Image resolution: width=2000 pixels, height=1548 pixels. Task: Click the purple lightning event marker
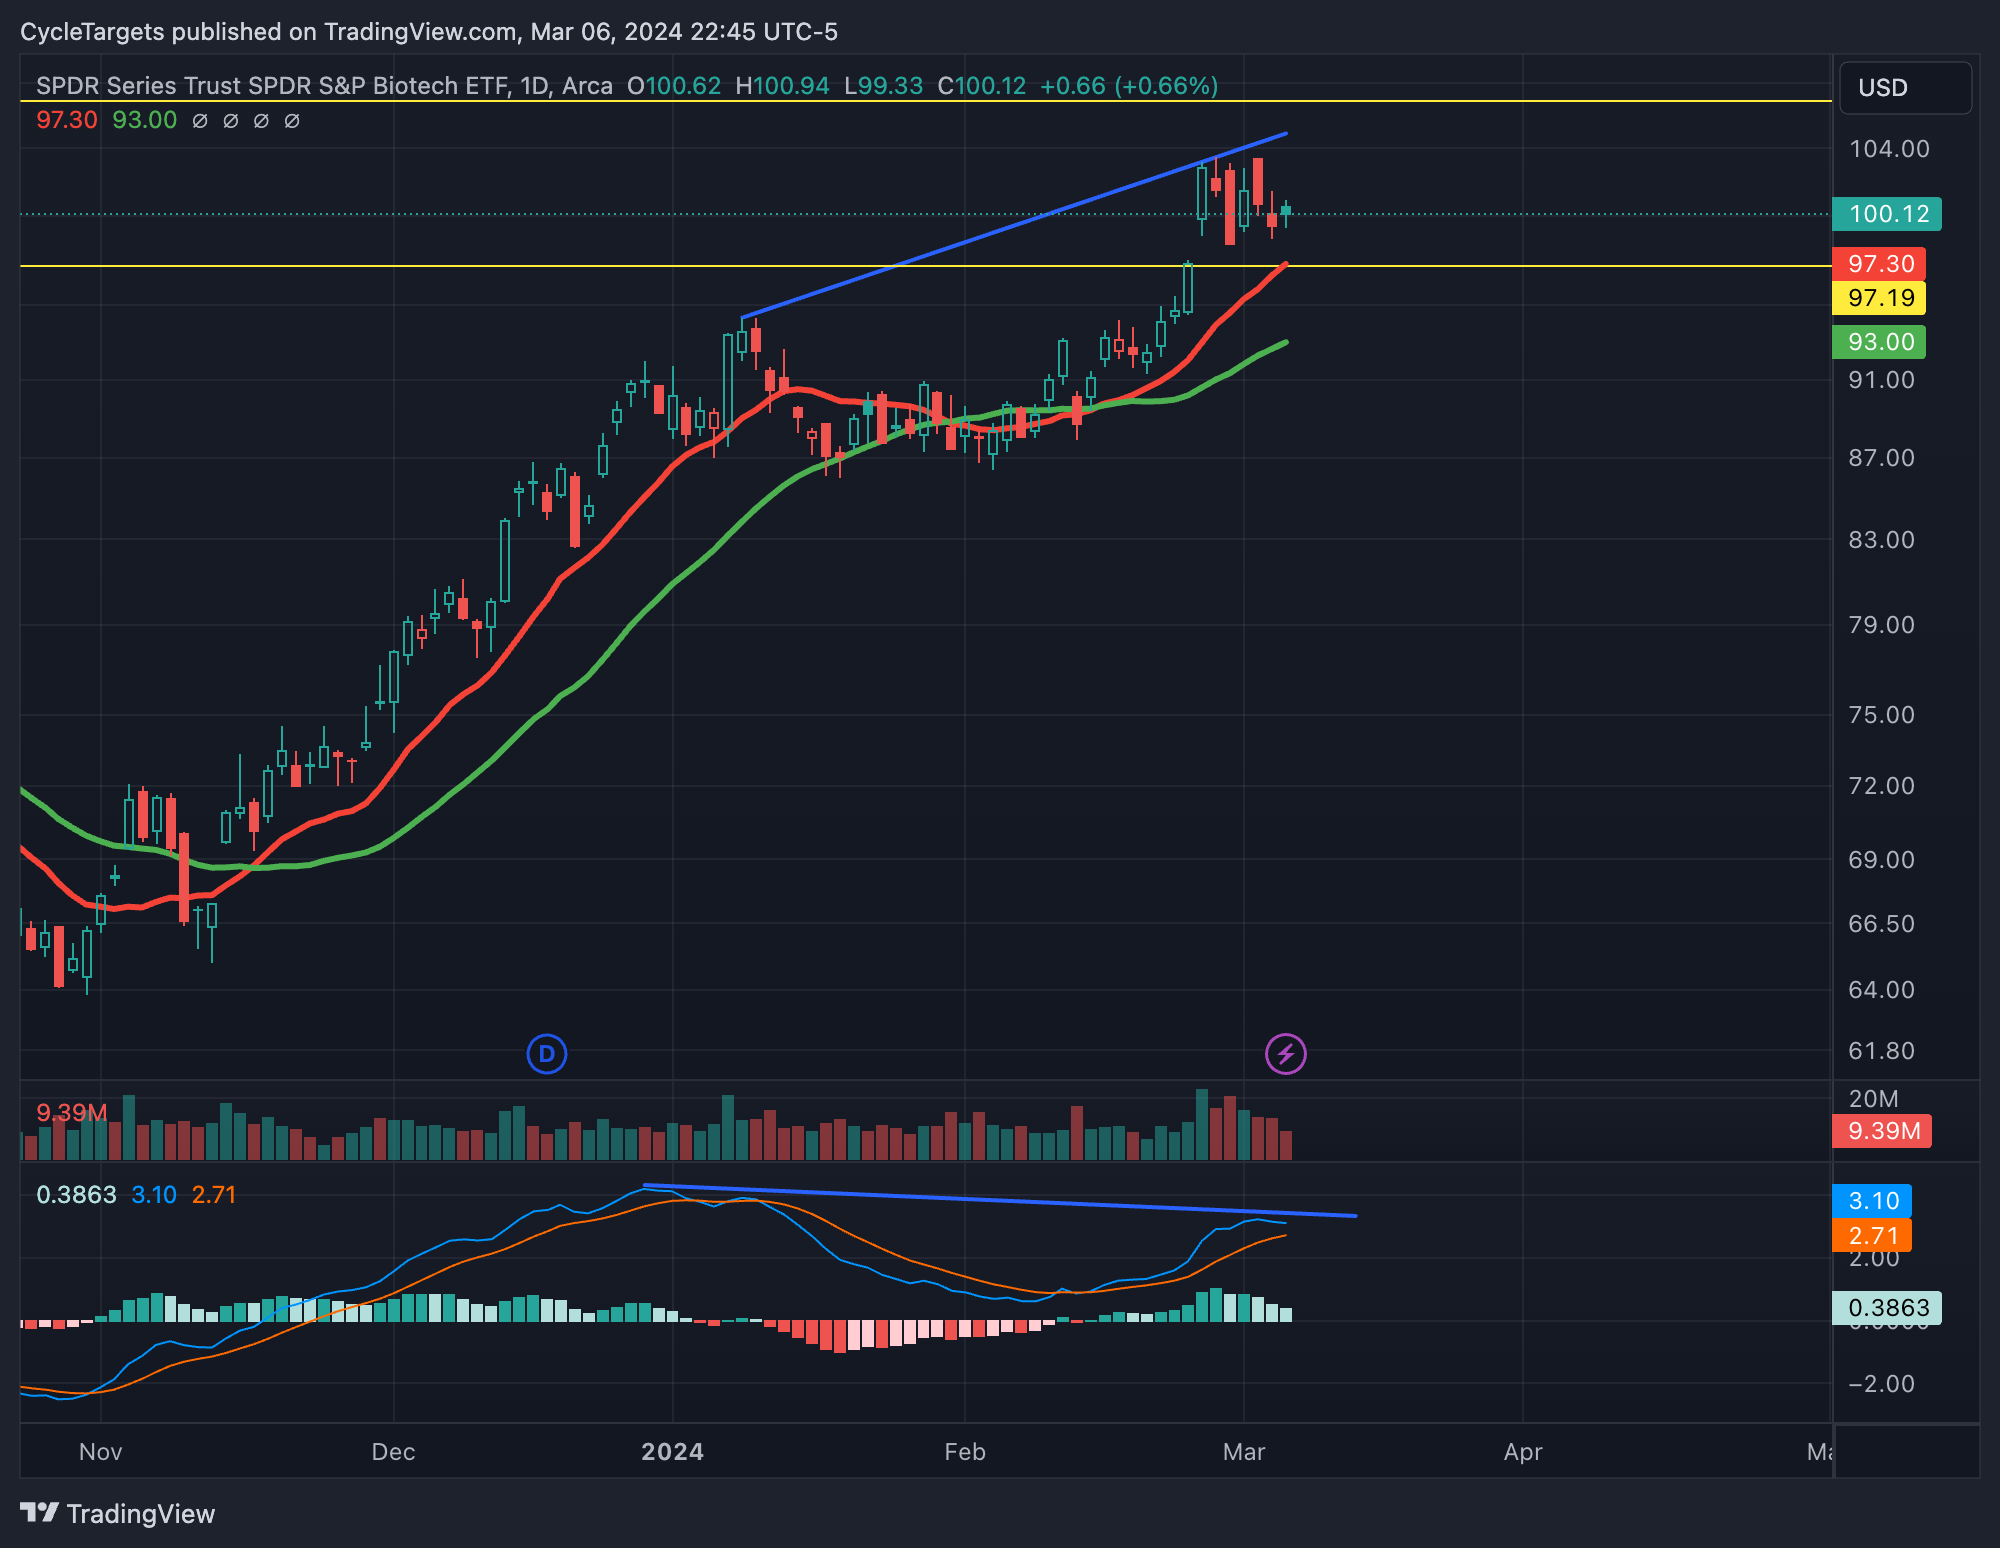point(1285,1054)
